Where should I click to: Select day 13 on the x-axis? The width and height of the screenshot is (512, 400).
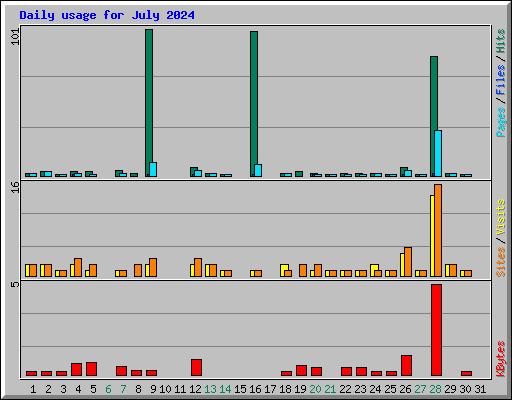[210, 389]
